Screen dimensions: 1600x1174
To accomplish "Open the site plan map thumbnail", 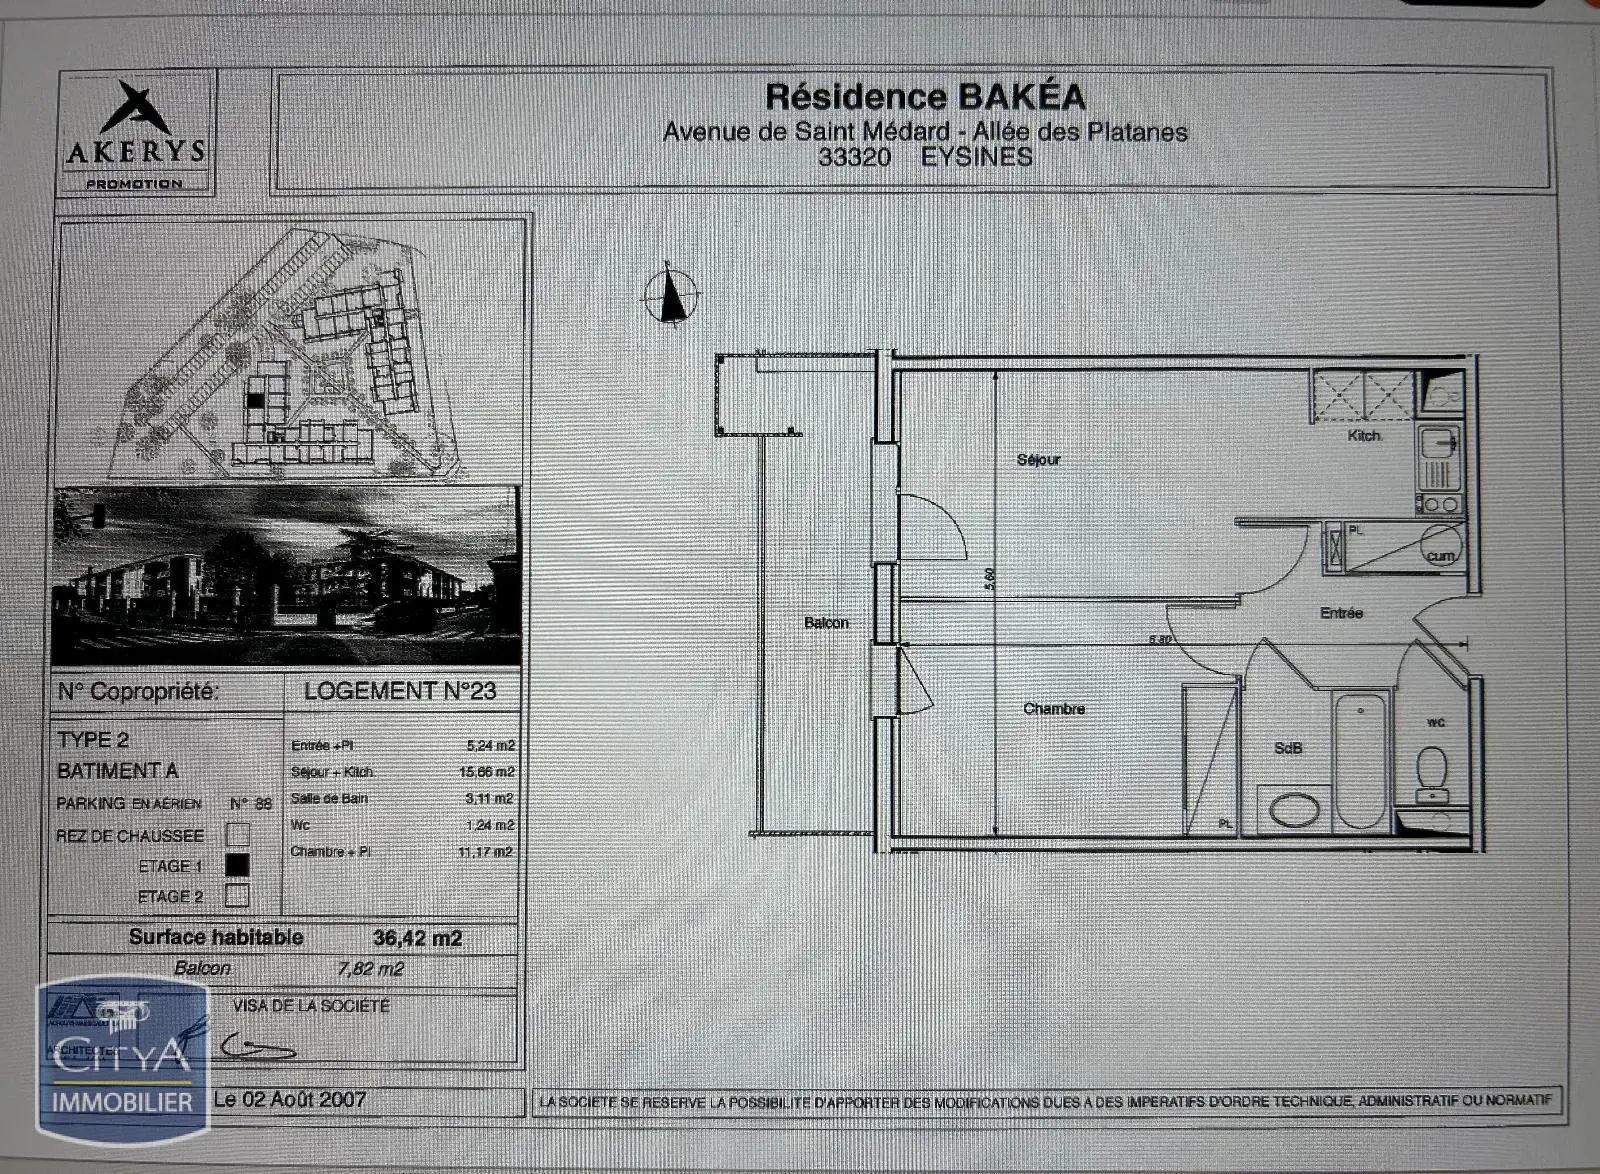I will [290, 352].
